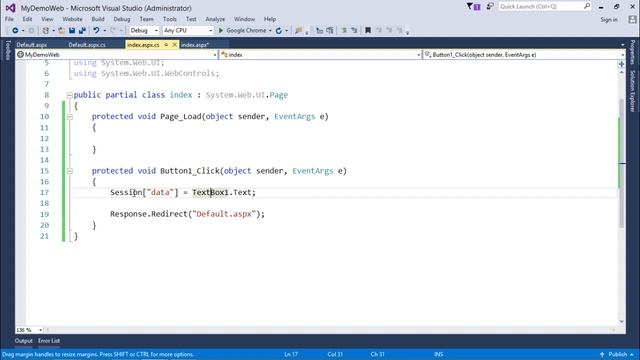Viewport: 640px width, 360px height.
Task: Click the Publish up-arrow icon in status bar
Action: [602, 354]
